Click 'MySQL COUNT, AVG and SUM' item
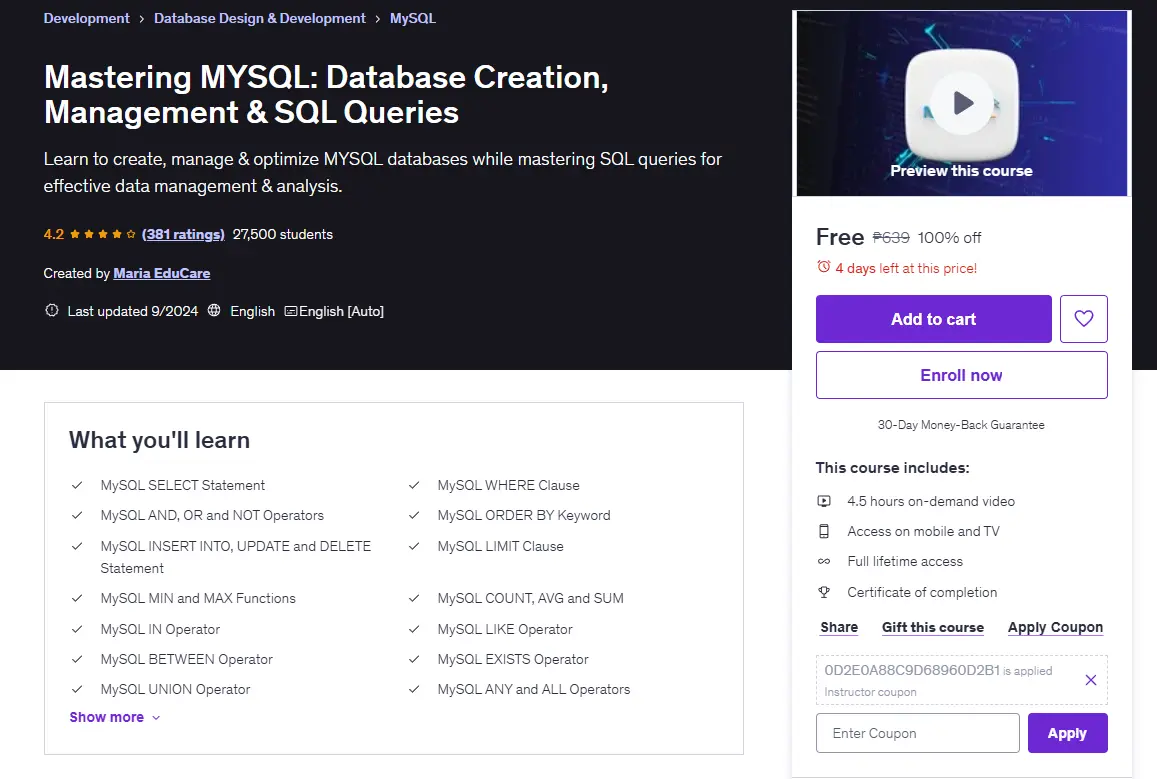1157x779 pixels. [531, 598]
